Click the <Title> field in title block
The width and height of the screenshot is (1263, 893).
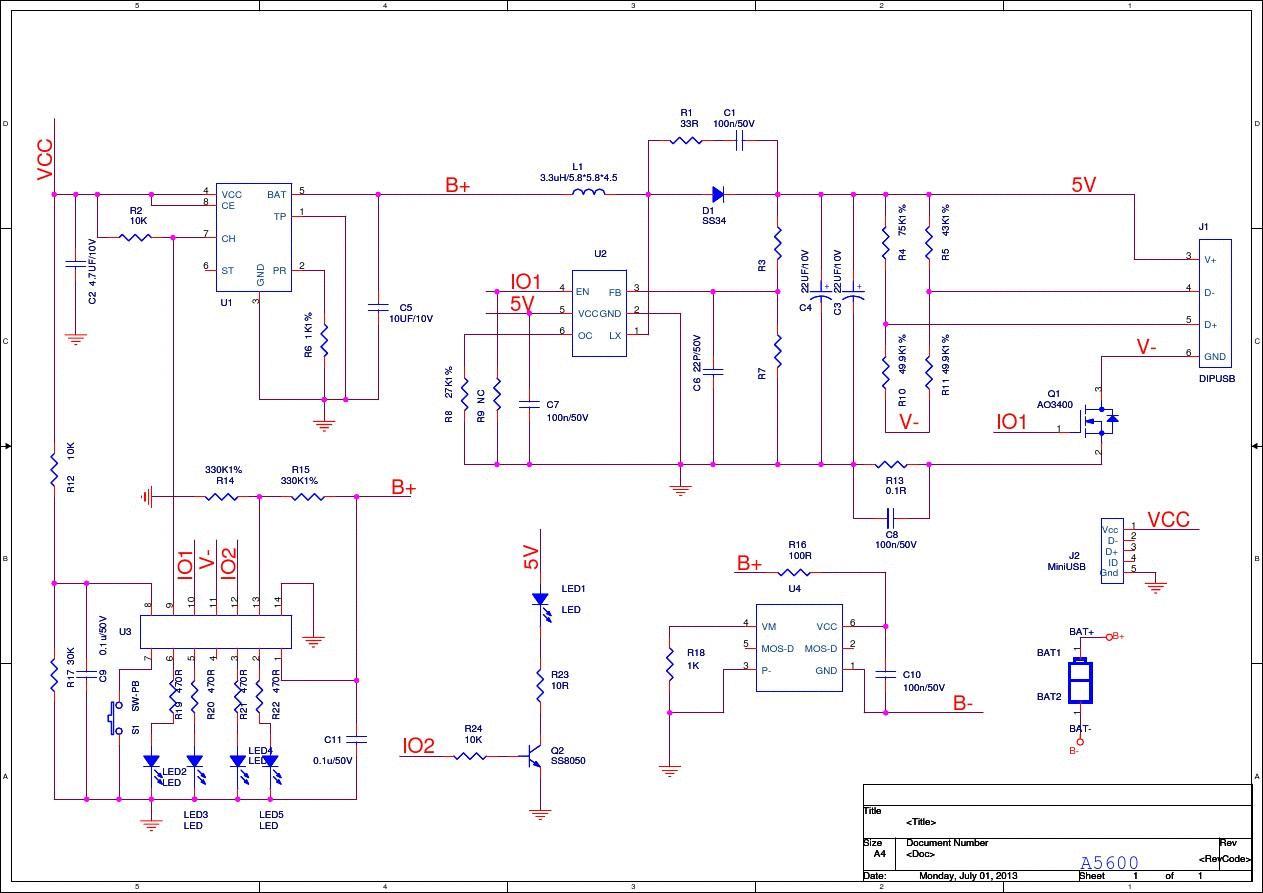point(921,822)
